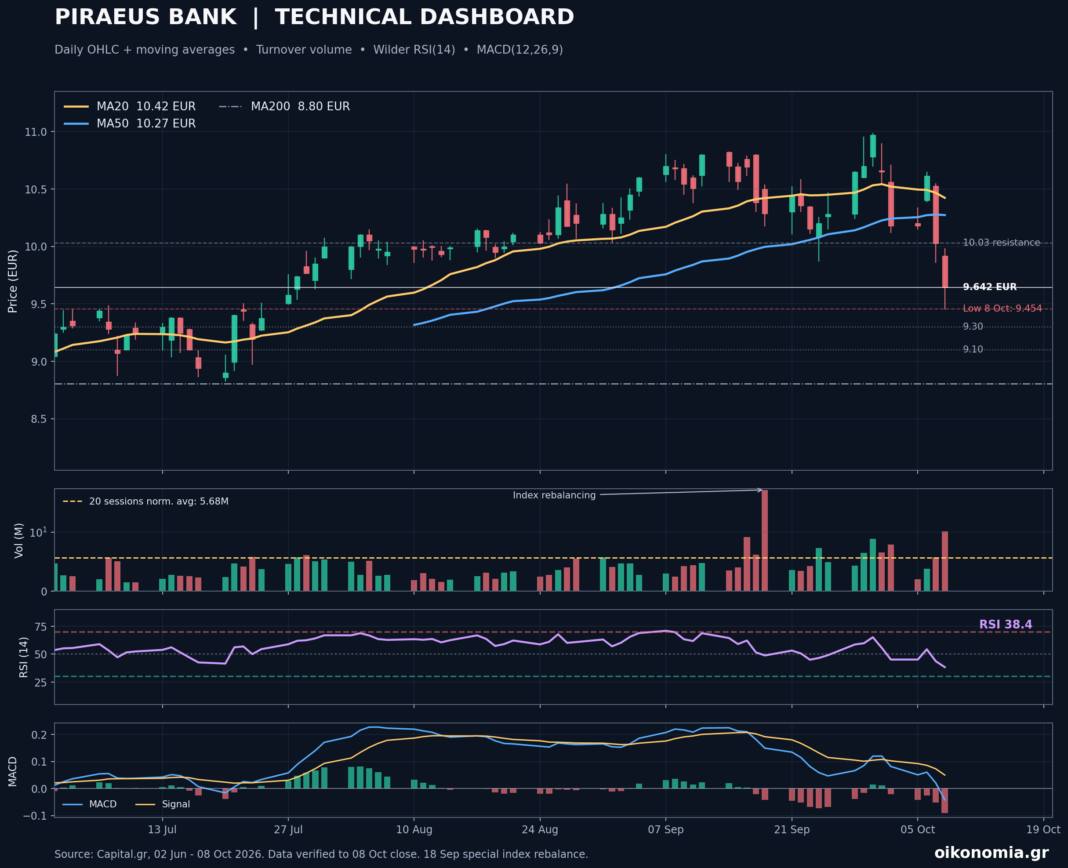Click the 05 Oct date axis label
The height and width of the screenshot is (868, 1068).
point(917,829)
